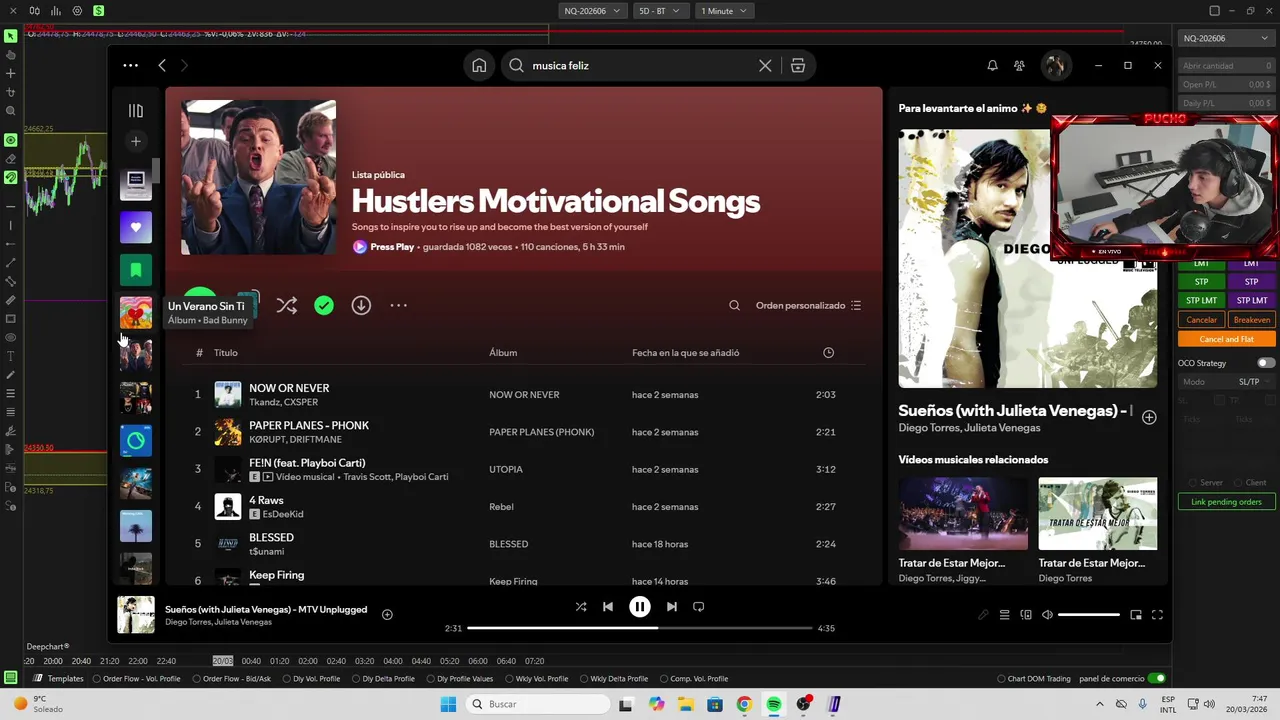
Task: Select Chart DOM Trading option
Action: [1034, 679]
